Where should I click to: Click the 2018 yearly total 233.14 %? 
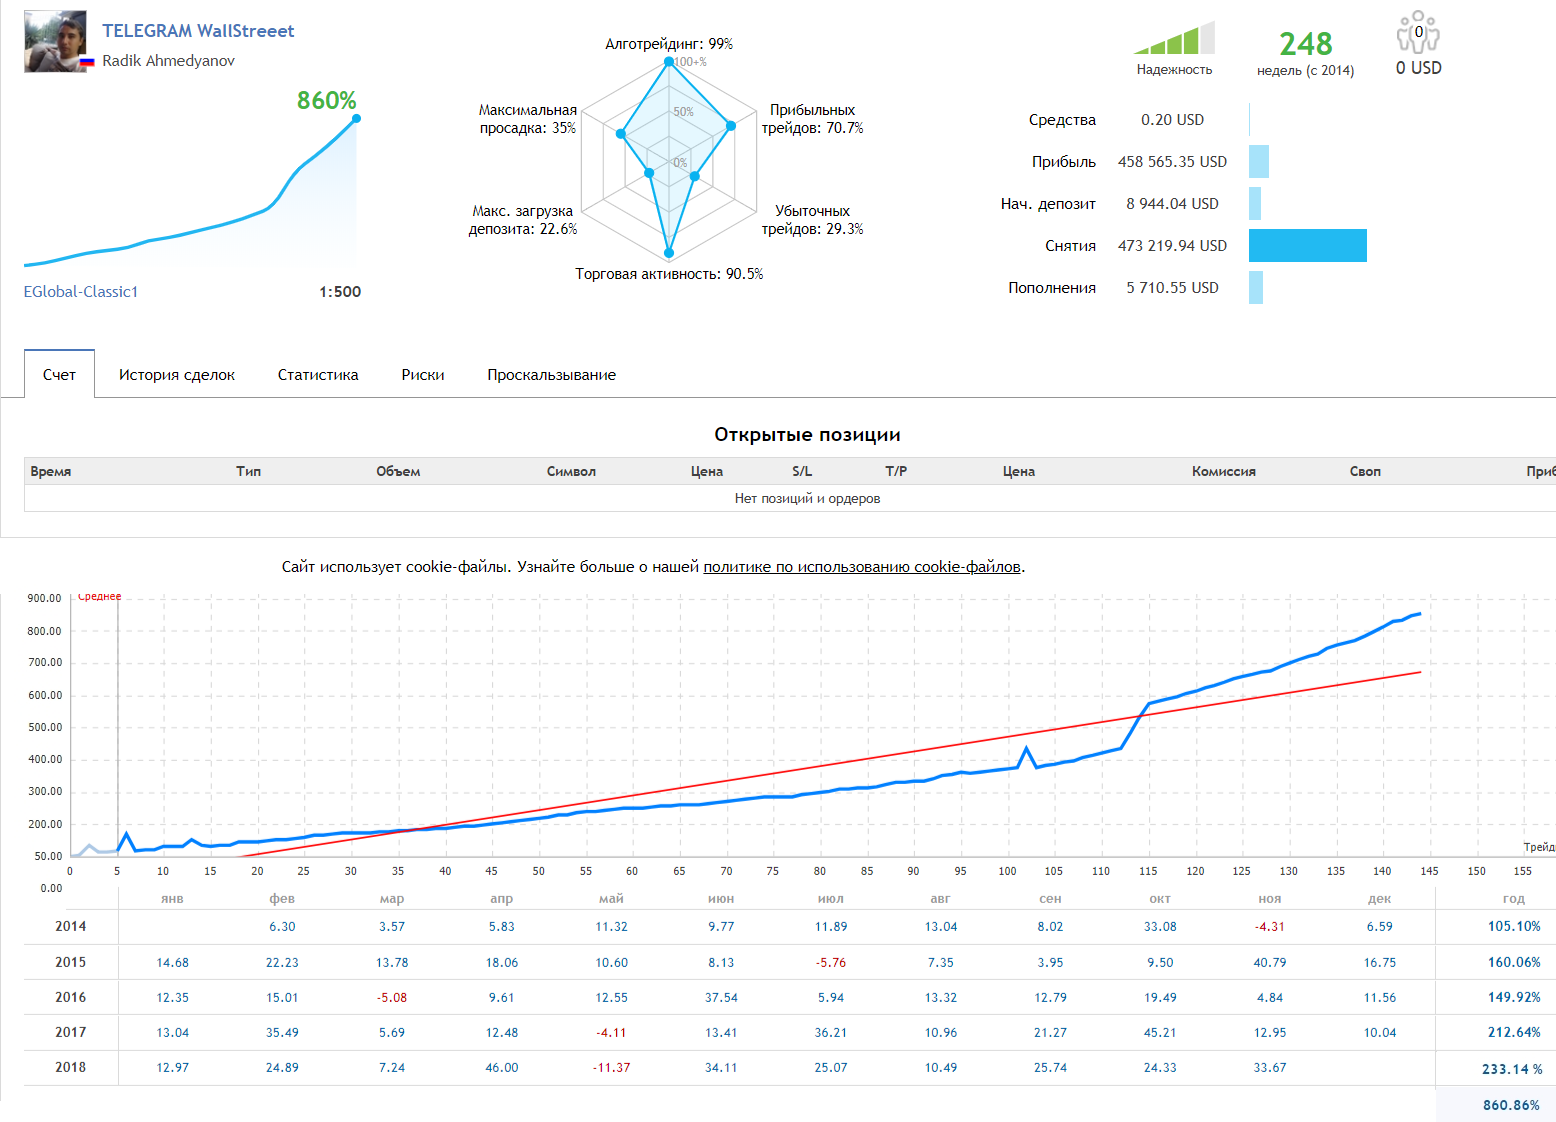(x=1512, y=1070)
